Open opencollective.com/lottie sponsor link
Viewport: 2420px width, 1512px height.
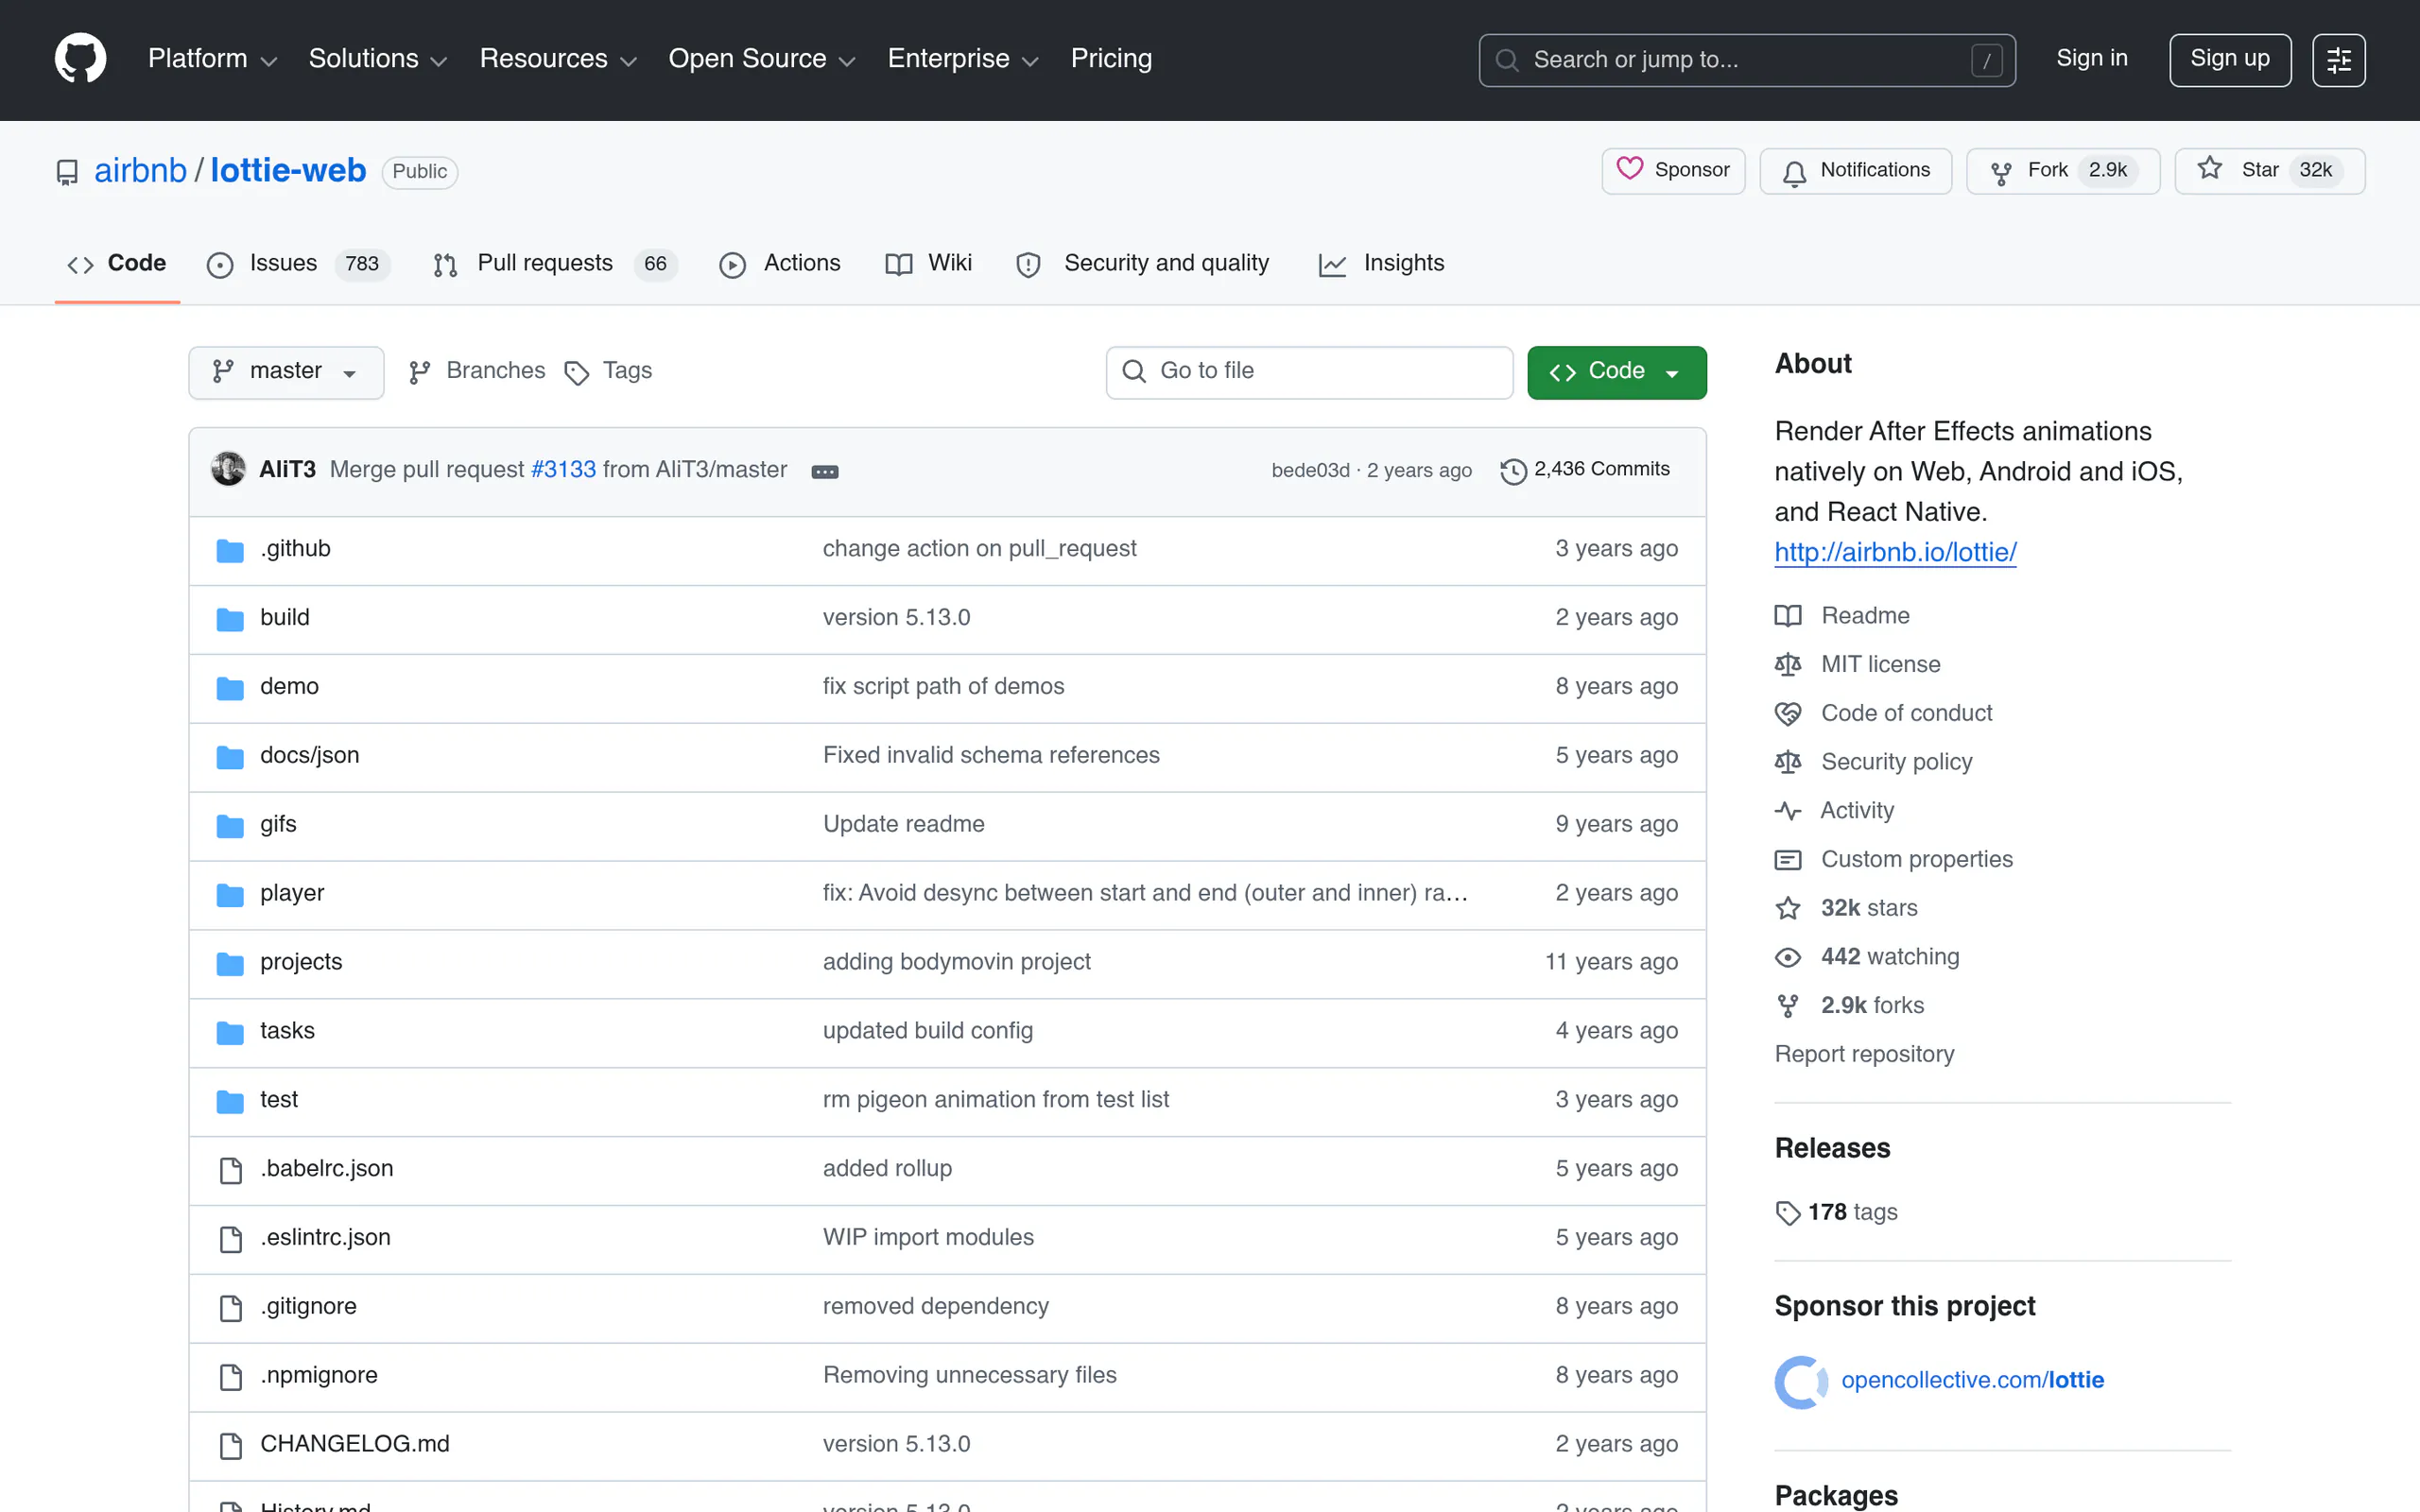pyautogui.click(x=1972, y=1380)
